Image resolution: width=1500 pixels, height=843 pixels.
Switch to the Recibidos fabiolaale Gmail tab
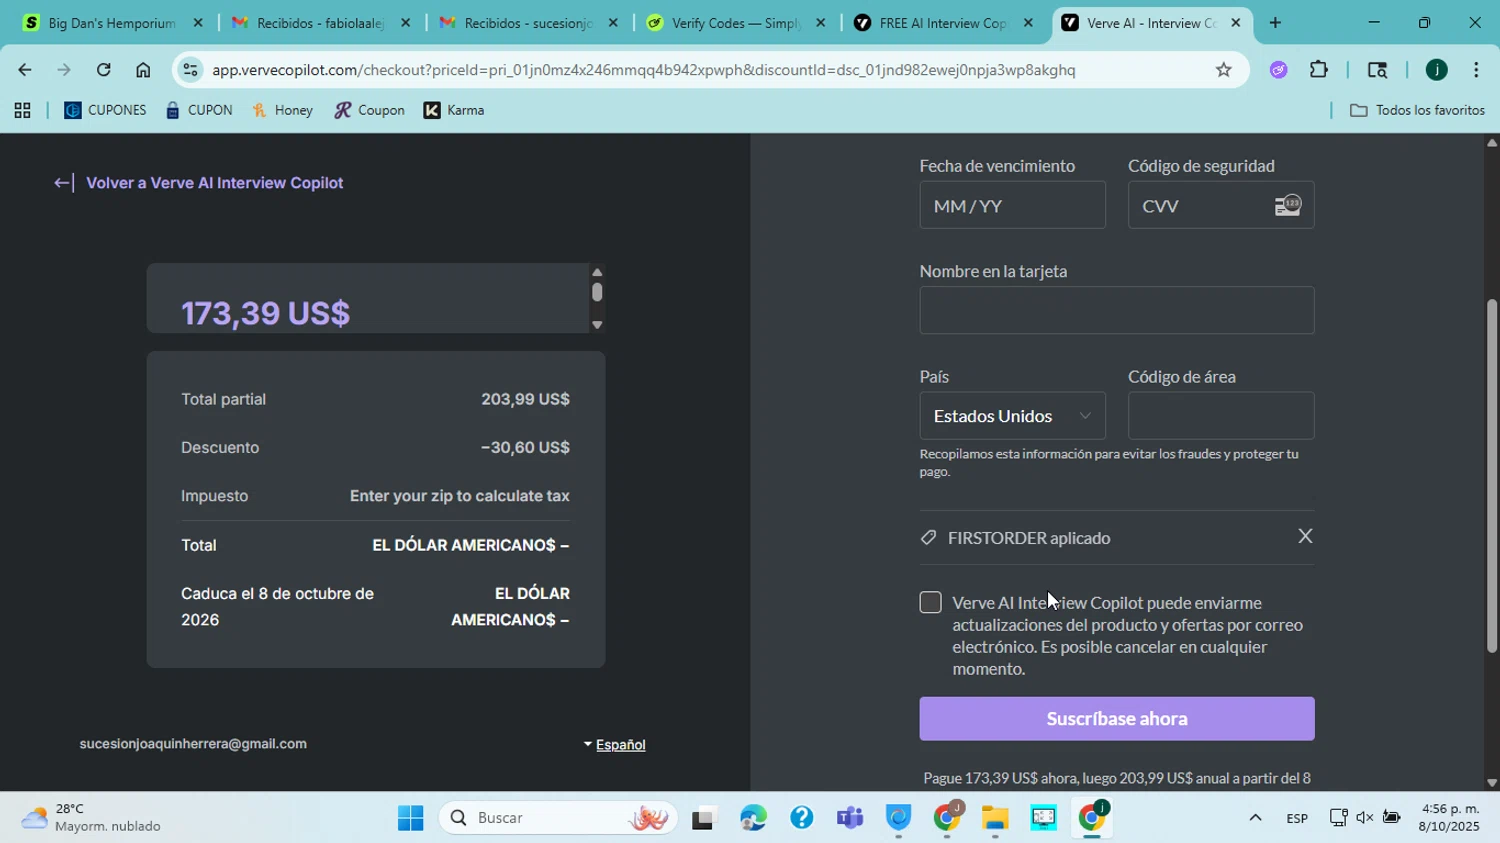(318, 23)
